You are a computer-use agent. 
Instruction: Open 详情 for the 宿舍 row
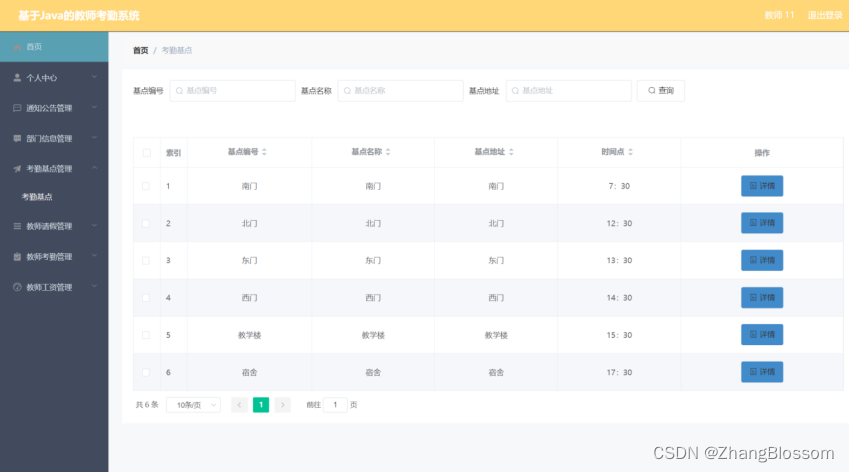coord(762,372)
